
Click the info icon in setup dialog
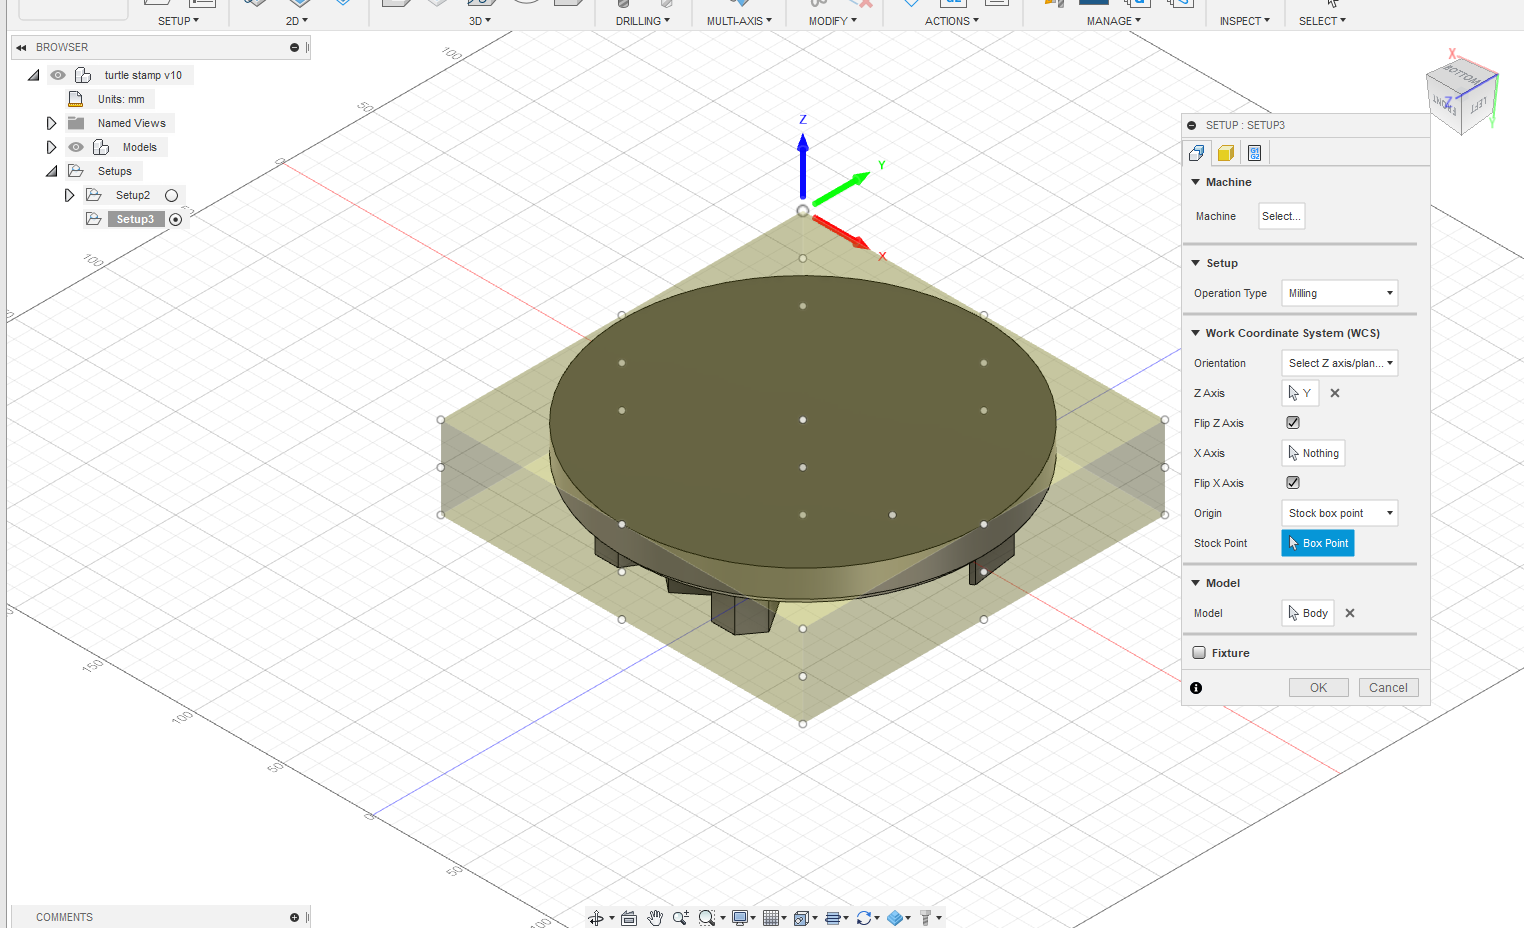tap(1196, 688)
